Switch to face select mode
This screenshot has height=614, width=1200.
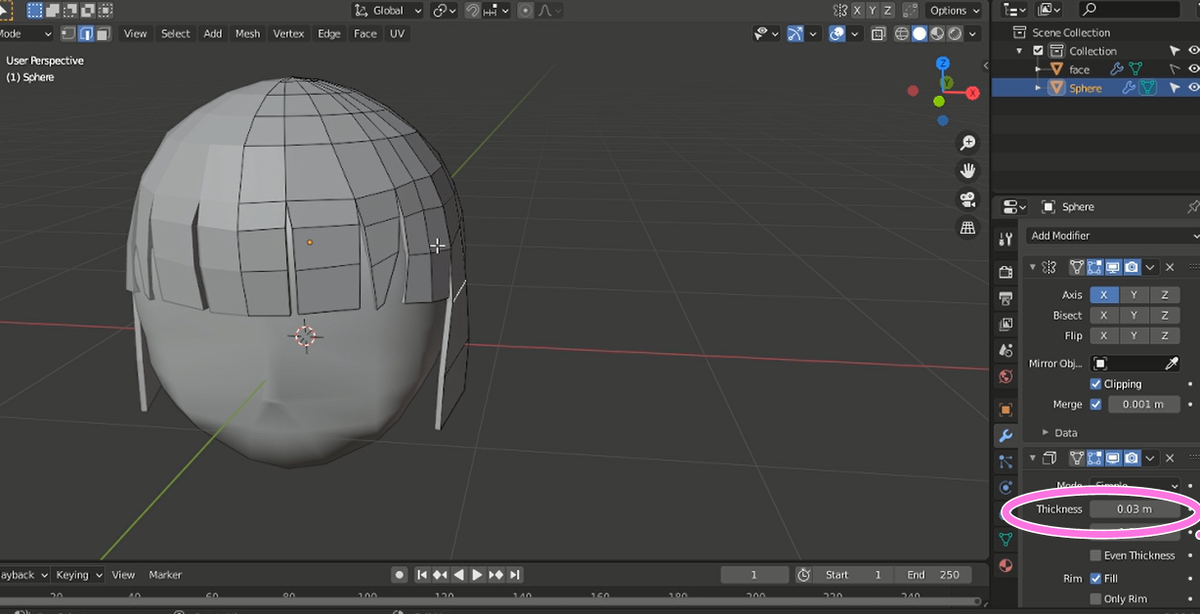click(x=102, y=33)
